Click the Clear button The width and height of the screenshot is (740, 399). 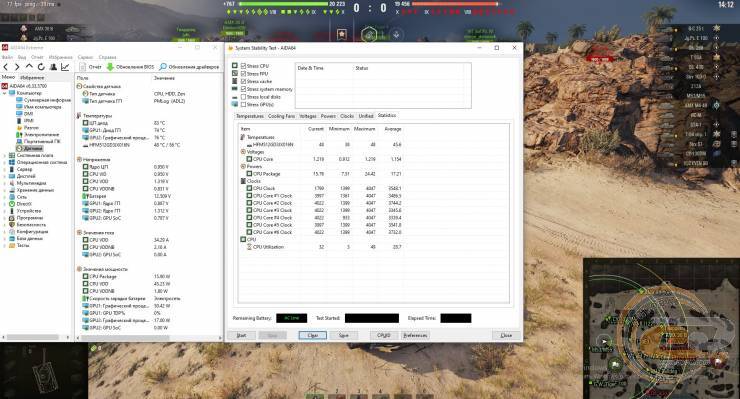coord(312,335)
